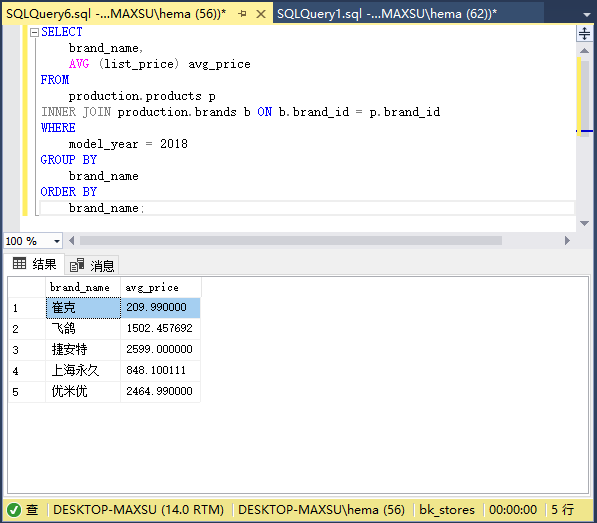Click the horizontal scrollbar thumb
Screen dimensions: 597x523
pos(291,241)
